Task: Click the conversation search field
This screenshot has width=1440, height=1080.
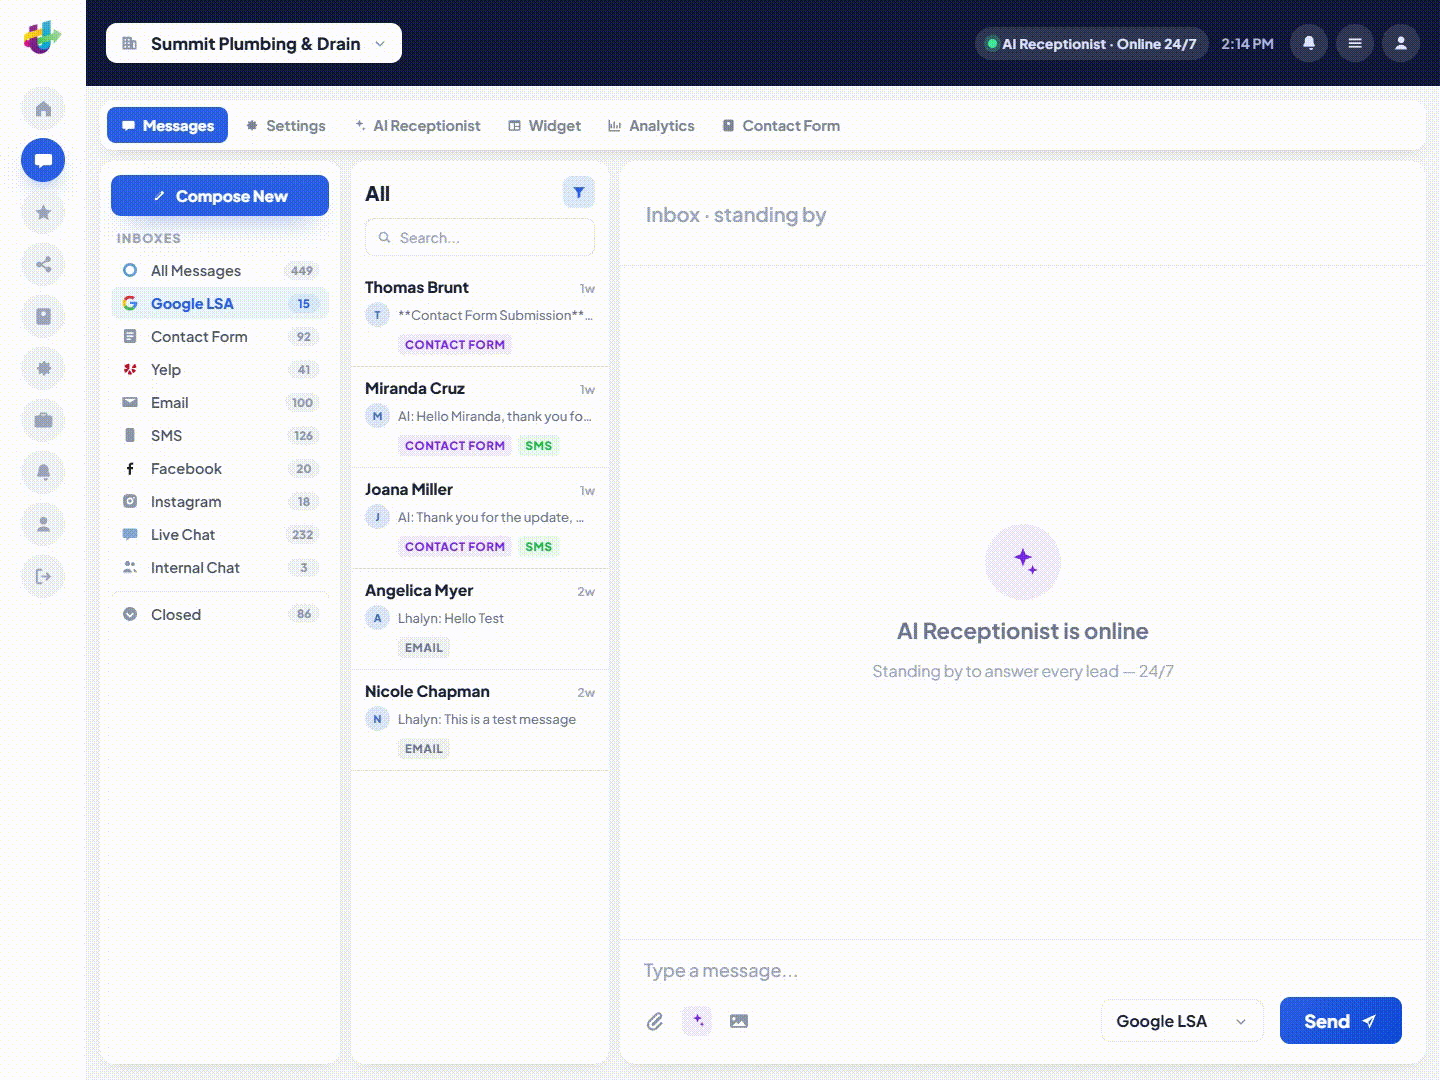Action: (x=480, y=237)
